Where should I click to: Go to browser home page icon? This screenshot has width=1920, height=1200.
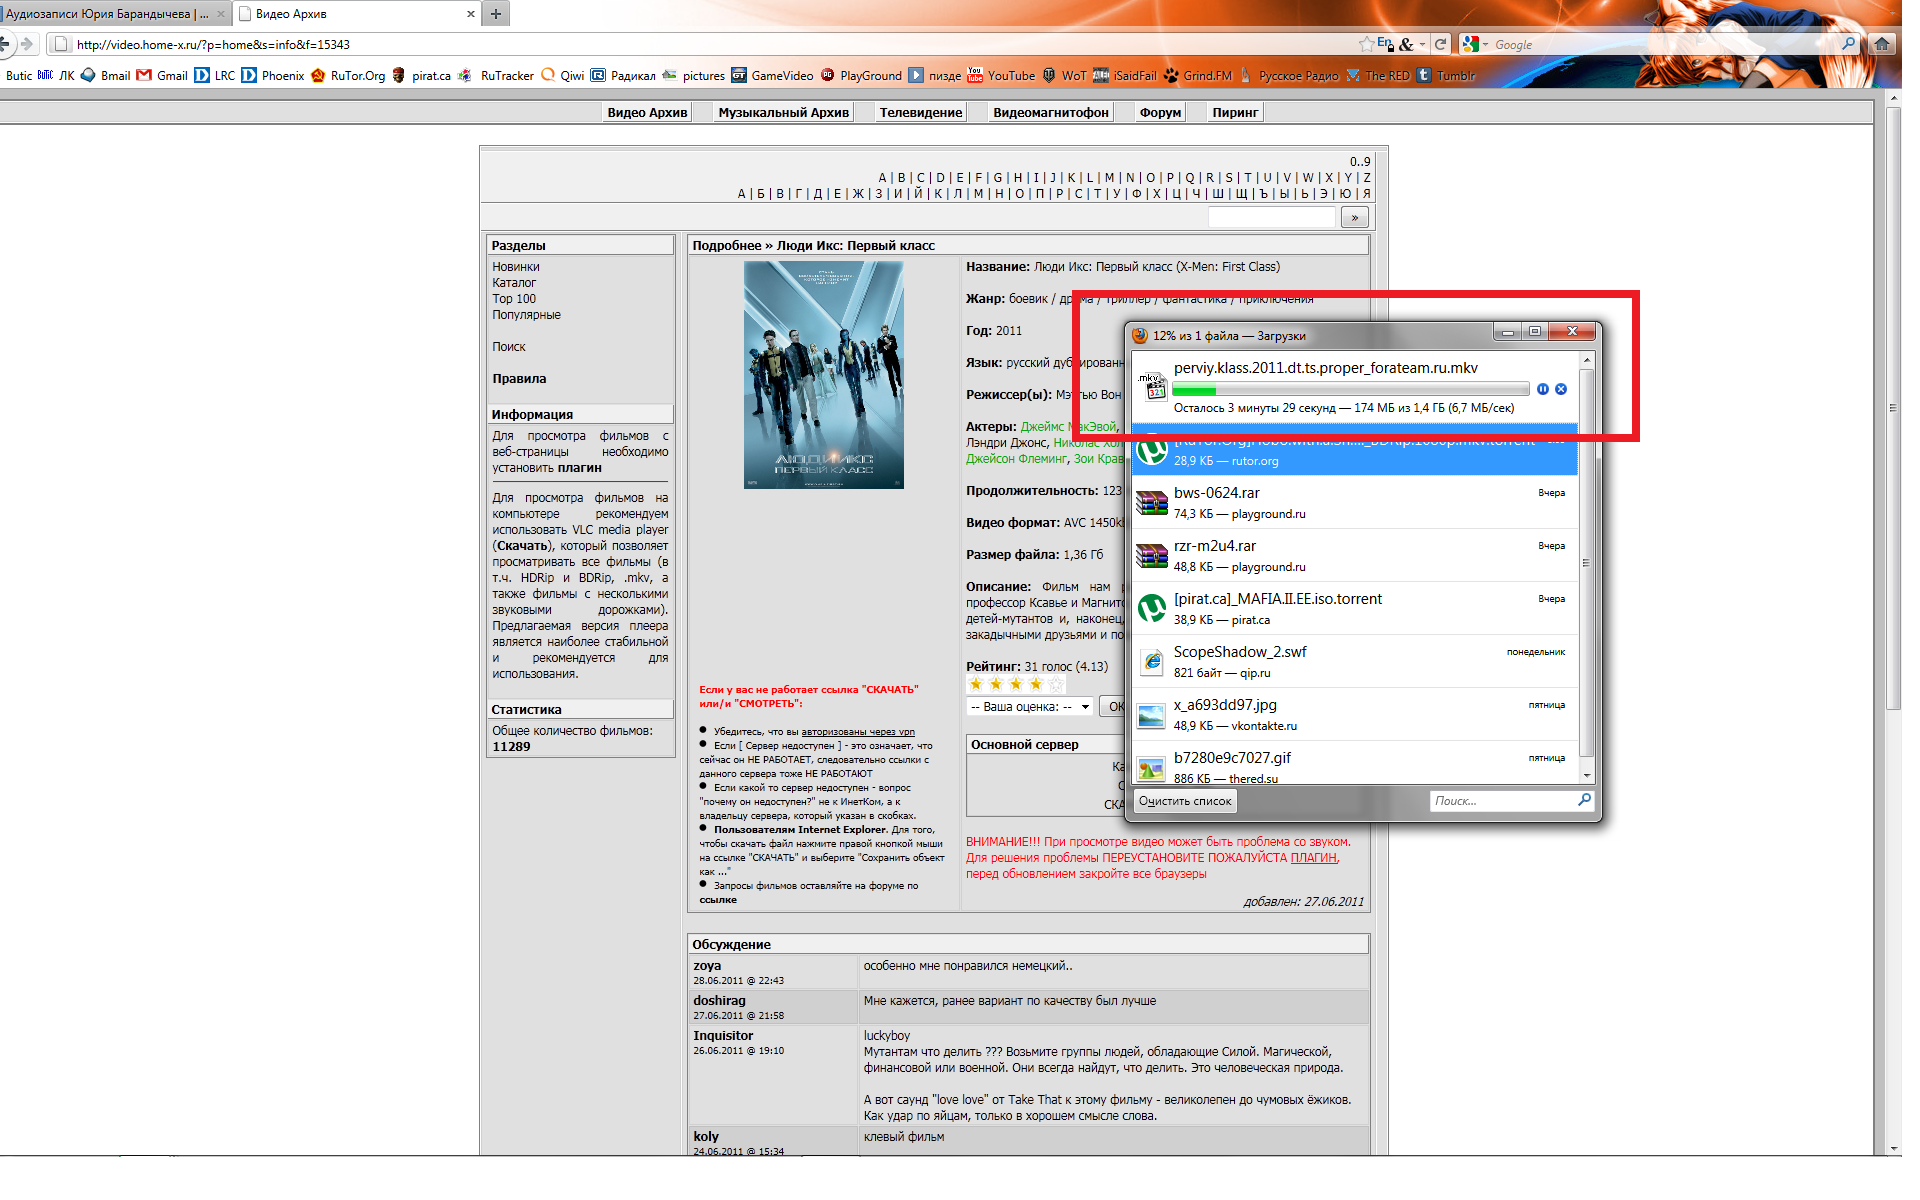tap(1882, 44)
